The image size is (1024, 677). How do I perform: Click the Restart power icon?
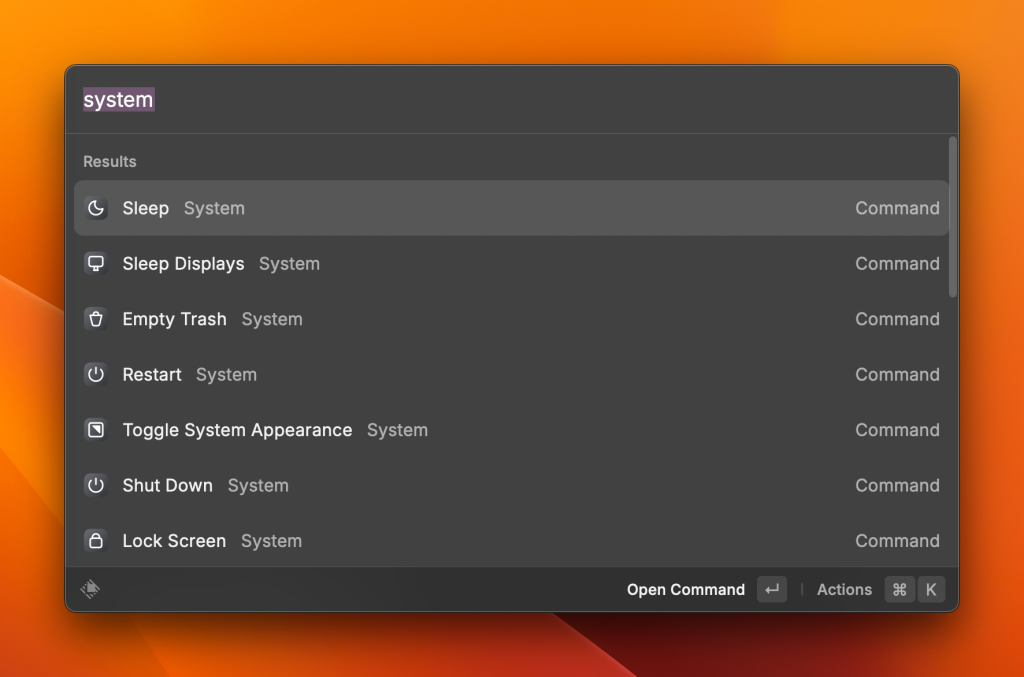pyautogui.click(x=96, y=375)
